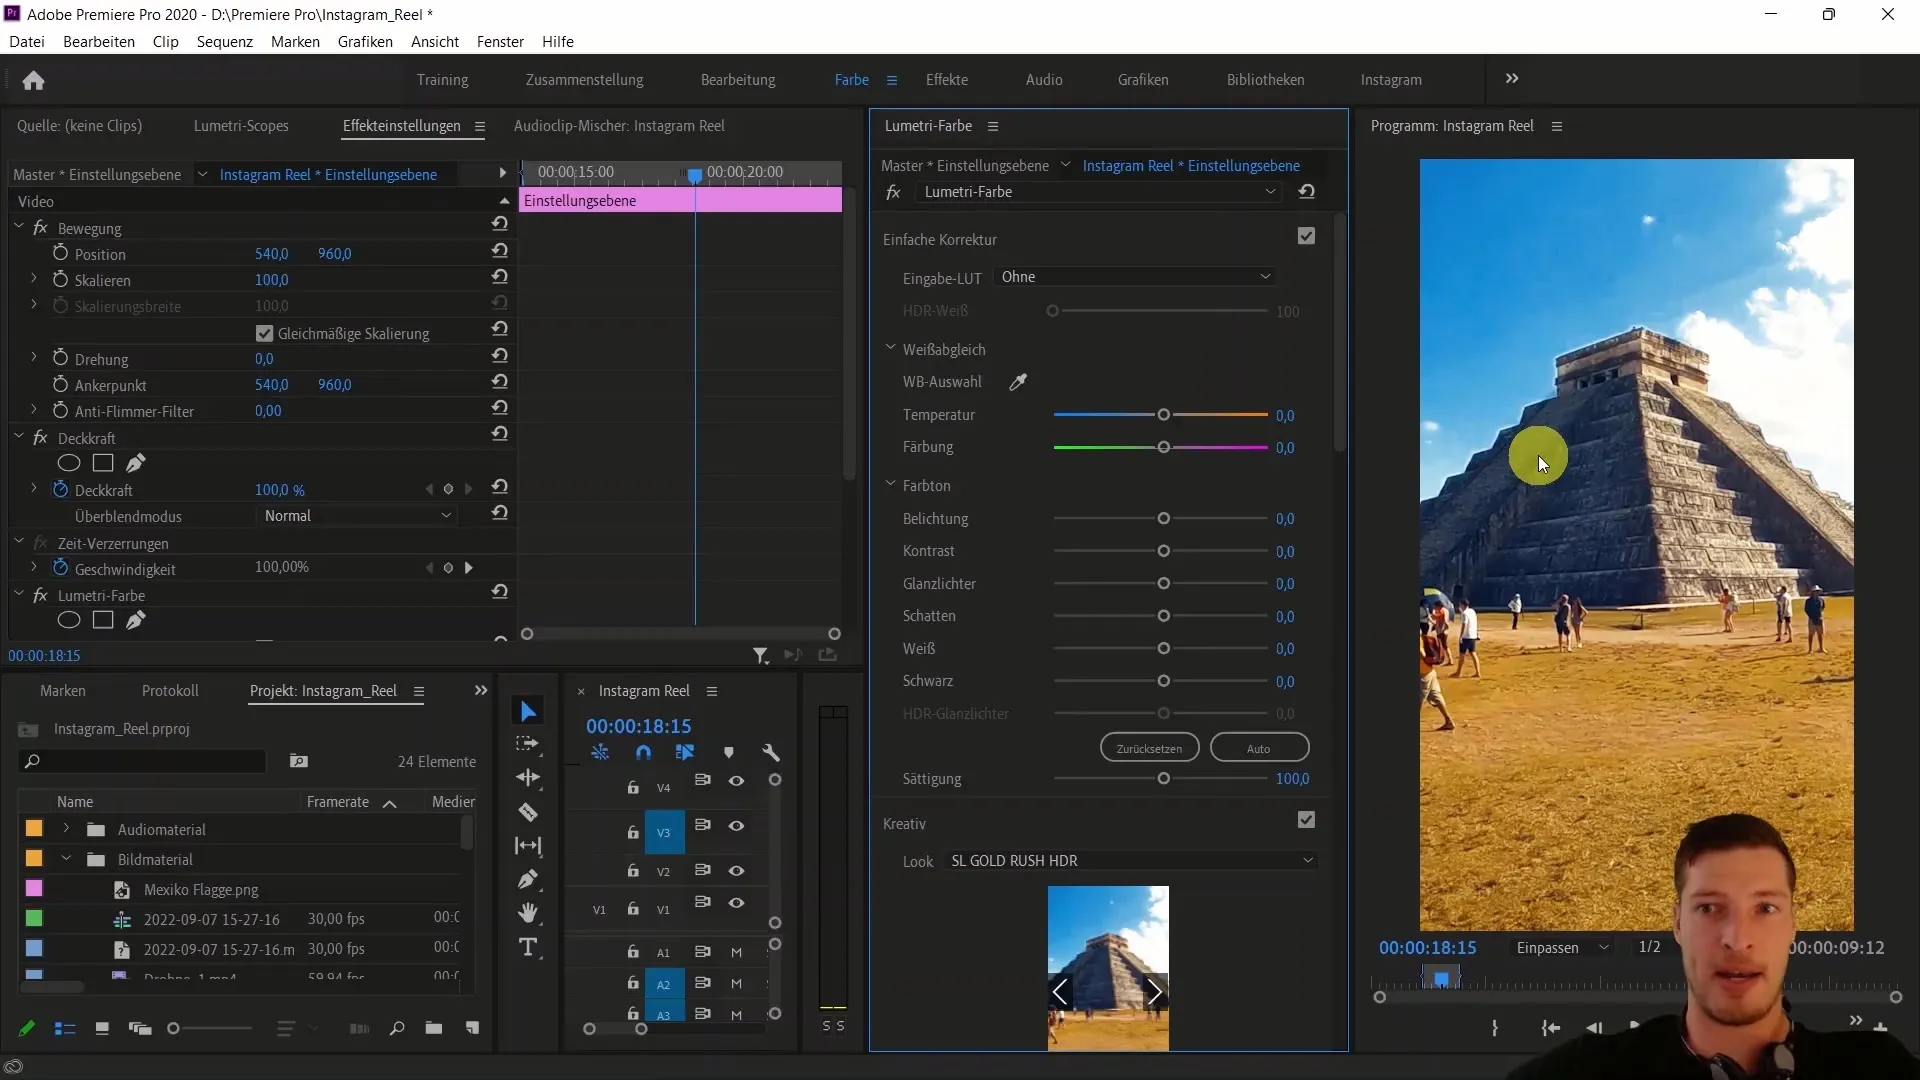Select the Selection tool arrow
This screenshot has height=1080, width=1920.
click(x=528, y=711)
